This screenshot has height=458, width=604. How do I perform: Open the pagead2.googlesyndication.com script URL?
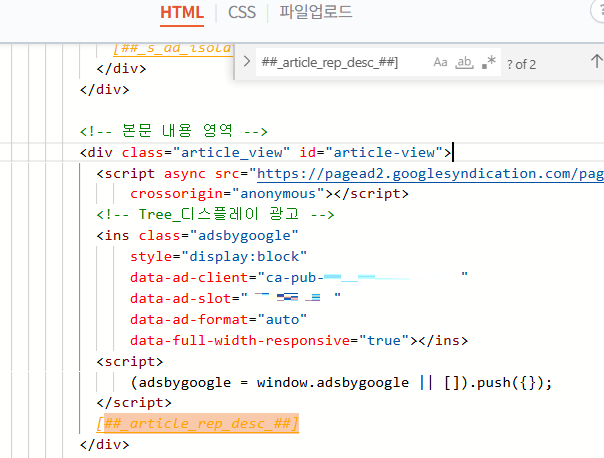[430, 173]
